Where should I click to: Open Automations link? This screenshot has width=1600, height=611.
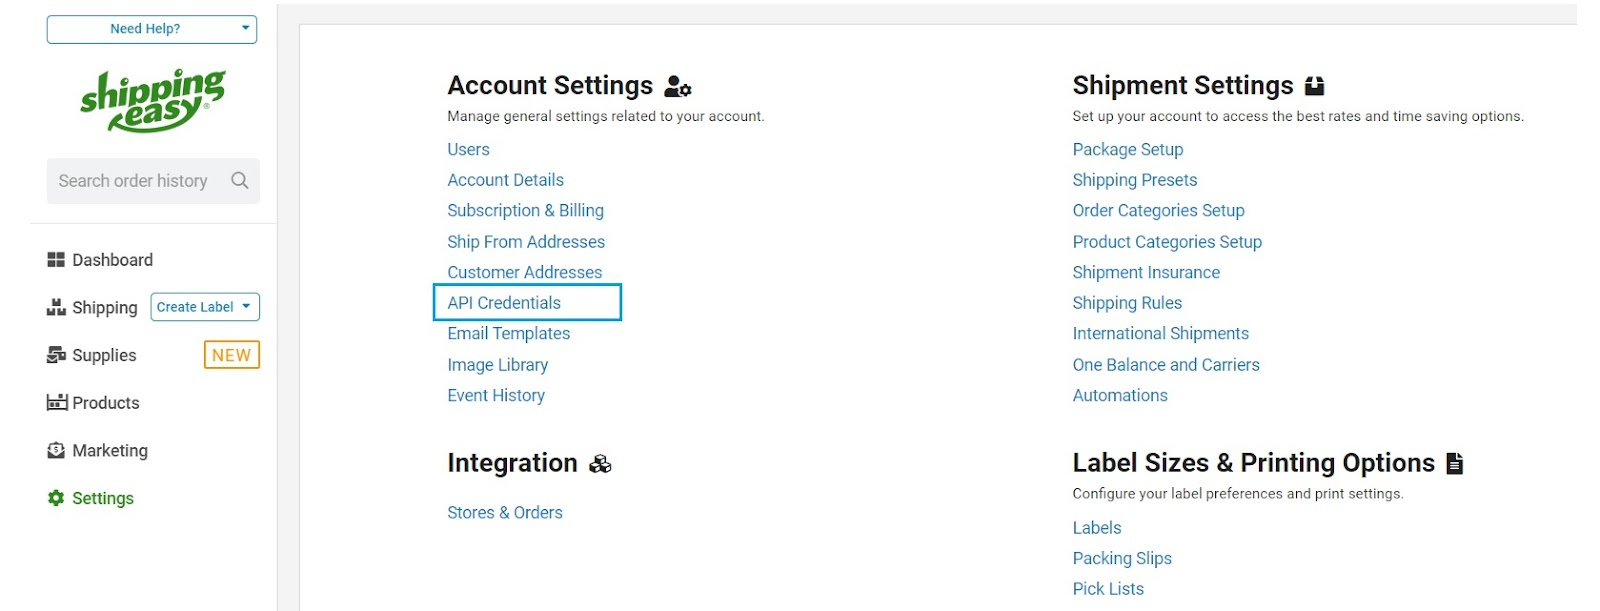tap(1120, 395)
